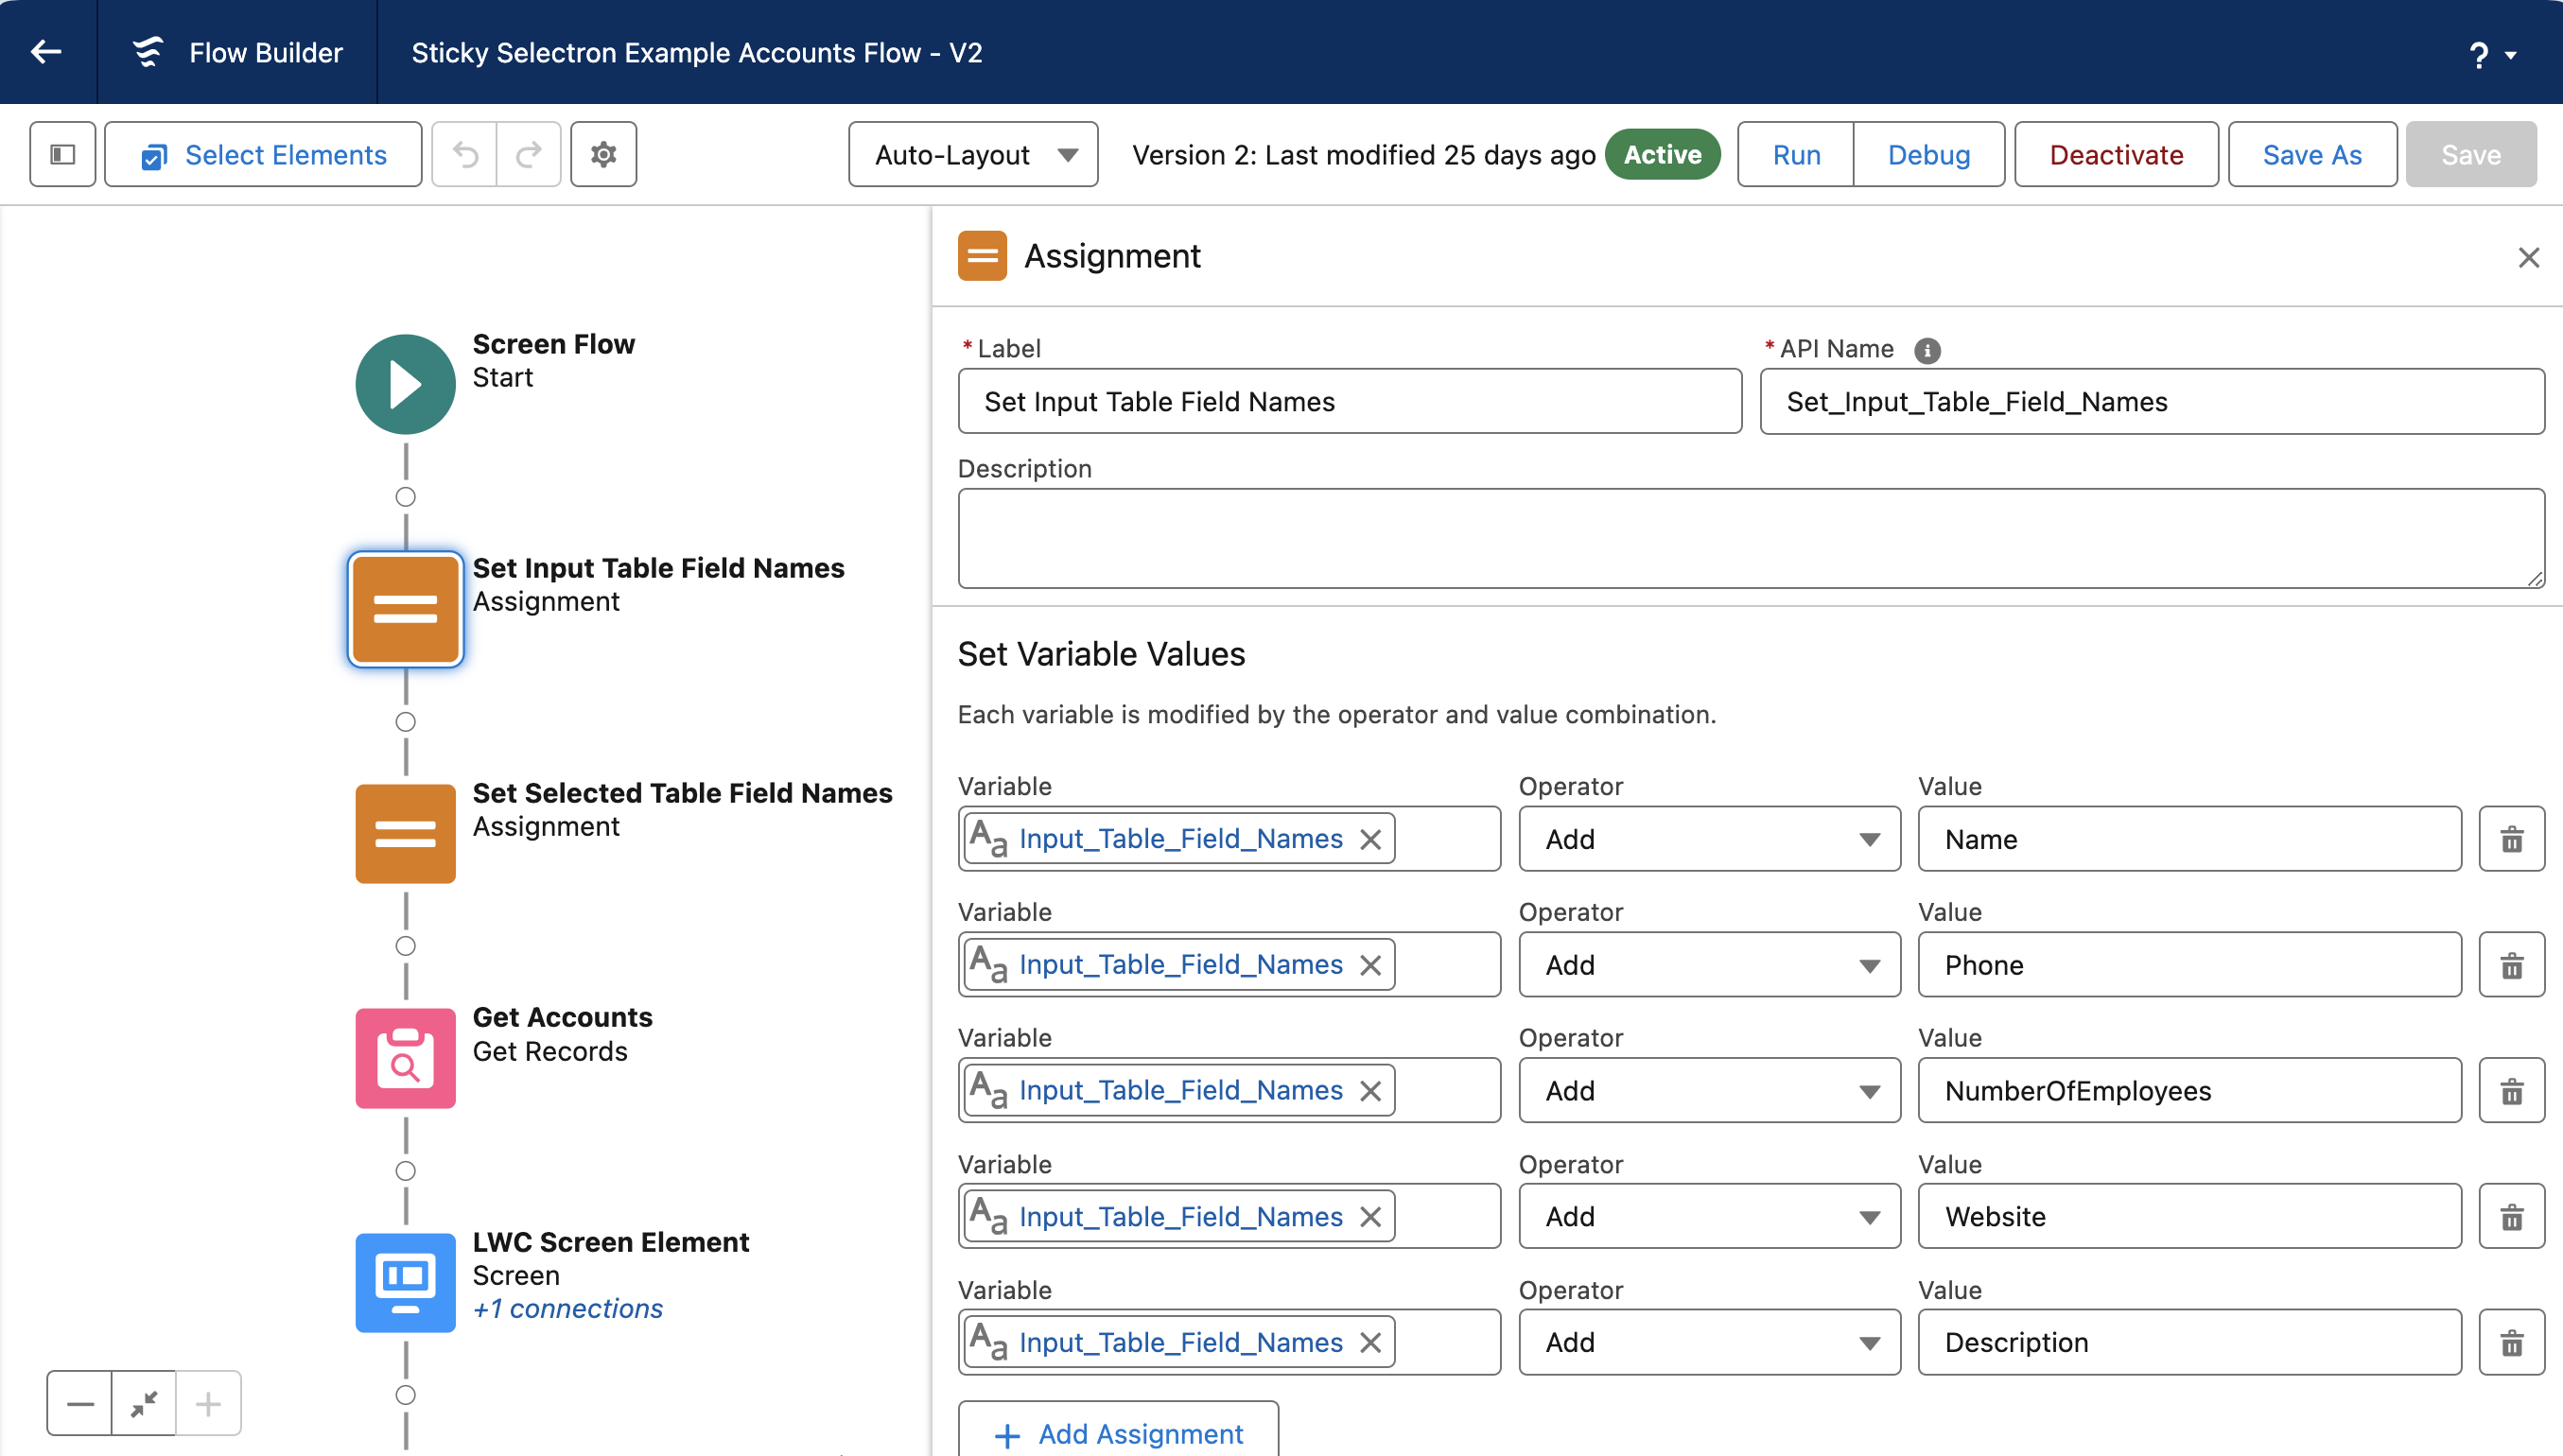This screenshot has width=2563, height=1456.
Task: Add element below LWC Screen Element
Action: [405, 1395]
